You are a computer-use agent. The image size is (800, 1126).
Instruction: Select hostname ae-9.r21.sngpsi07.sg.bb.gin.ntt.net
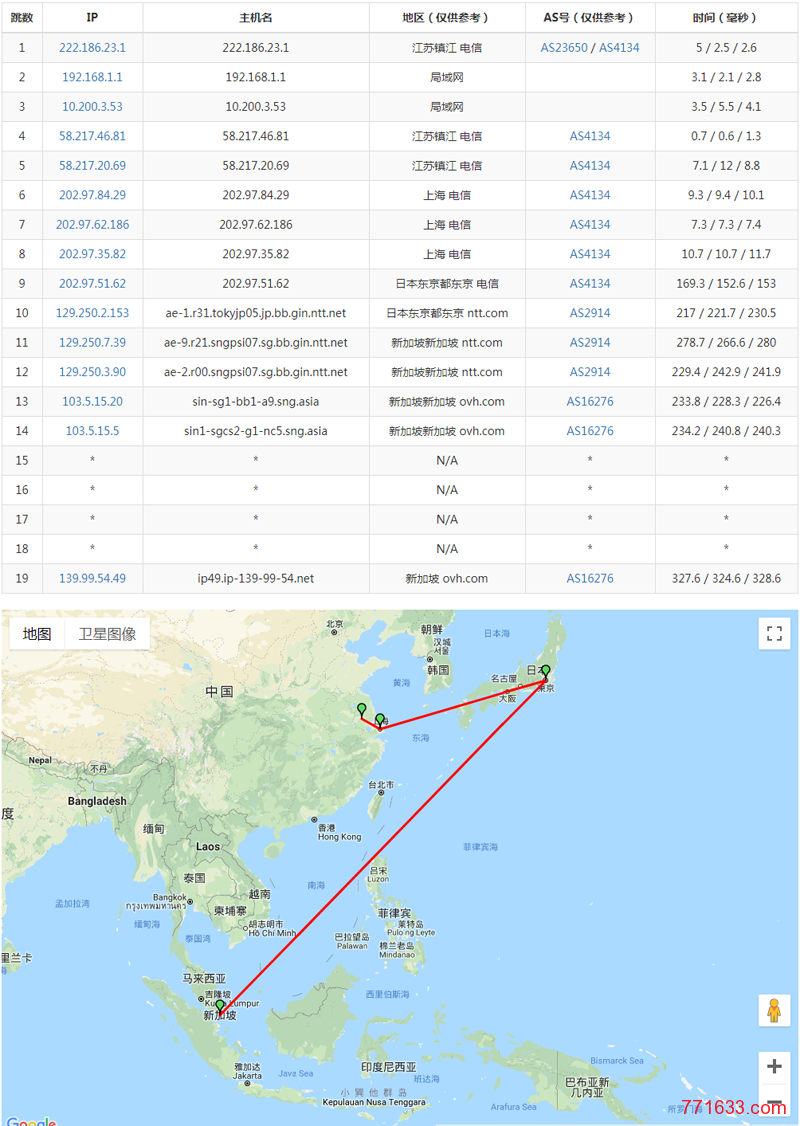click(256, 343)
